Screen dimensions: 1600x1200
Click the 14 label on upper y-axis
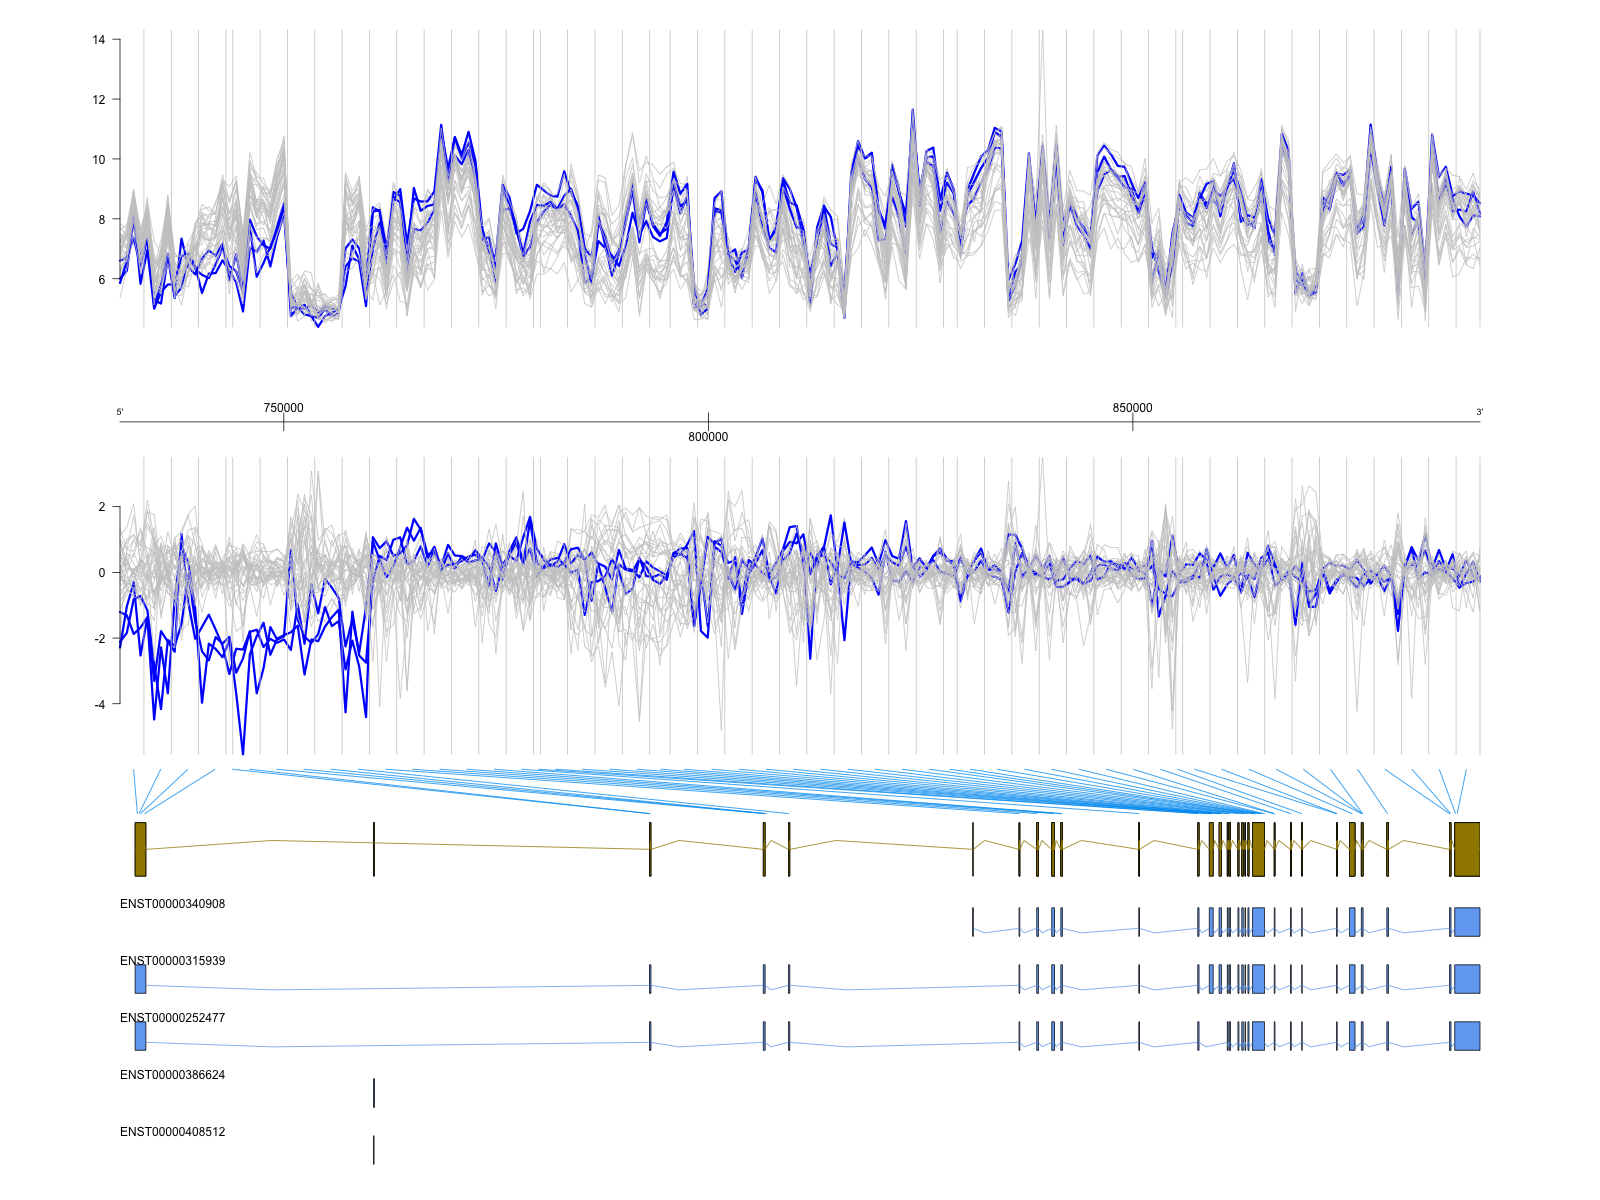pyautogui.click(x=99, y=40)
